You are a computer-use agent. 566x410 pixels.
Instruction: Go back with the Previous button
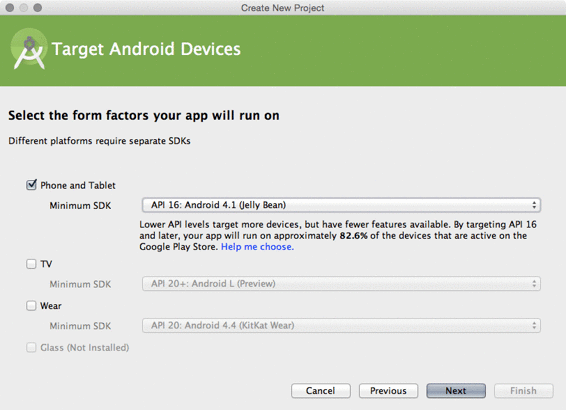coord(388,391)
